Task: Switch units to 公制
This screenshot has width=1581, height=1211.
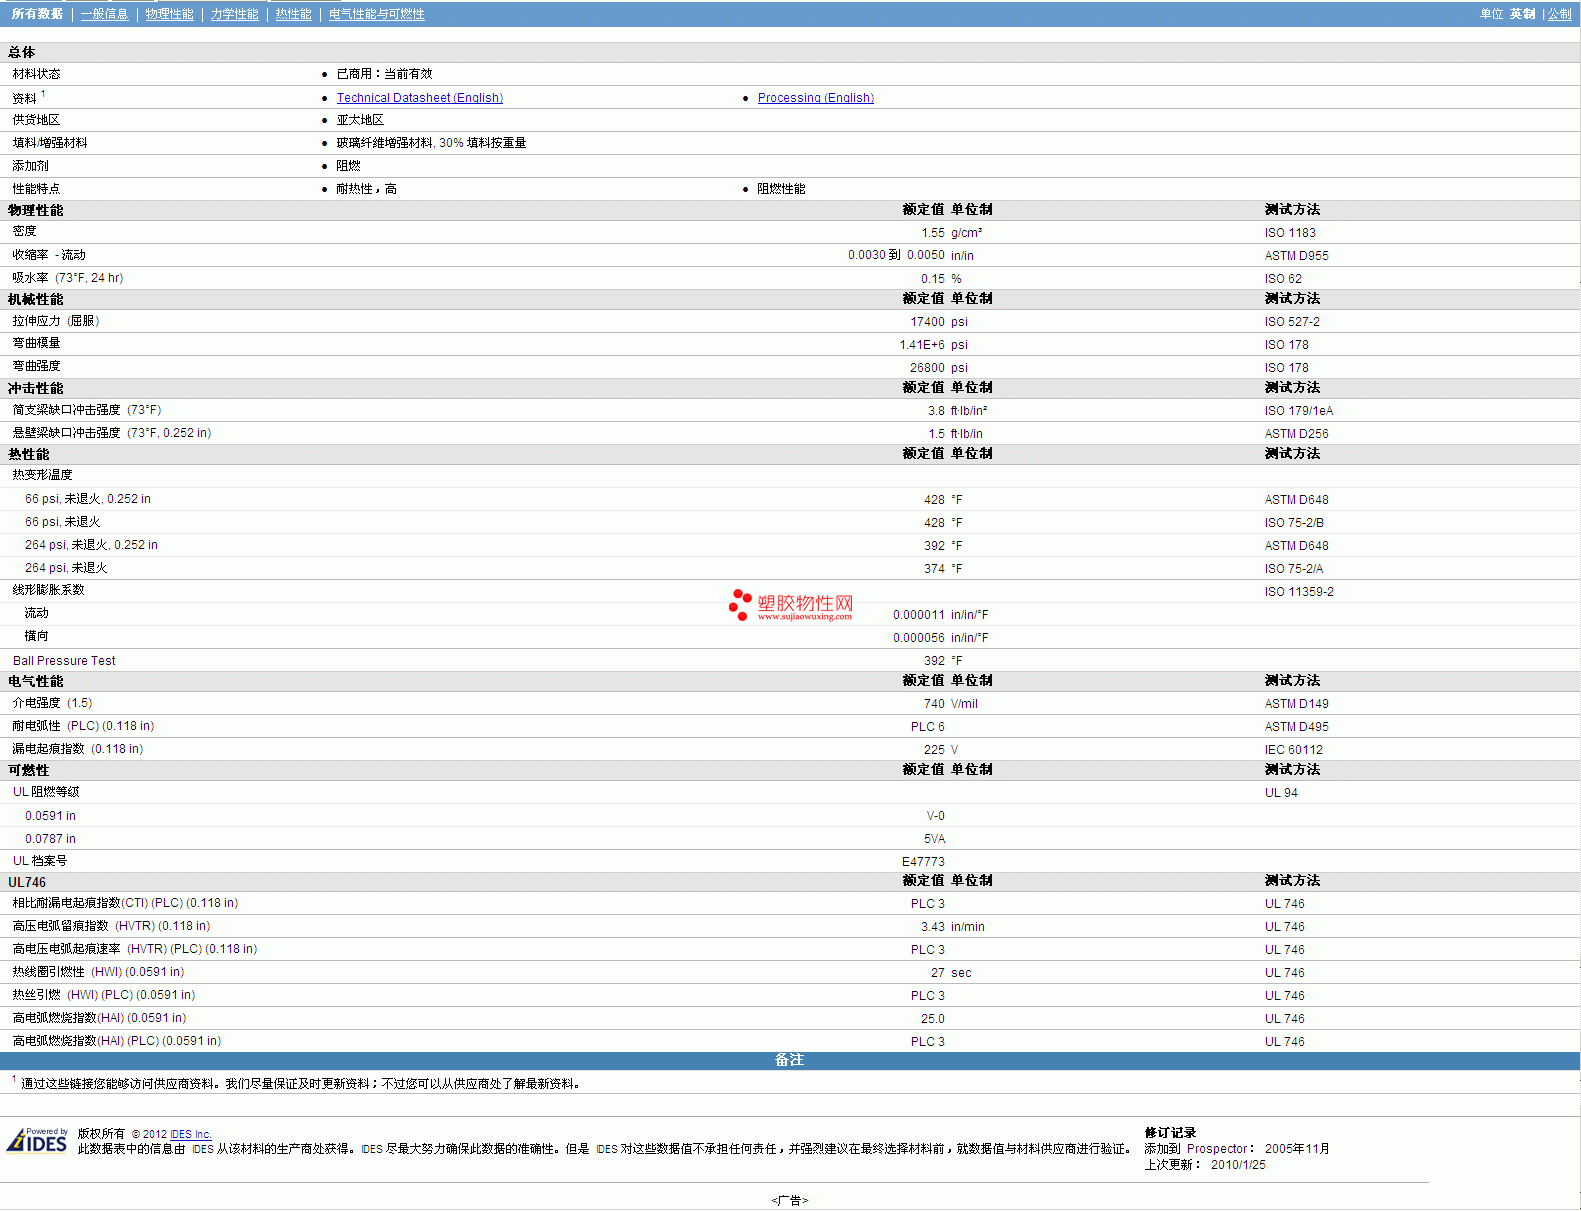Action: pos(1560,14)
